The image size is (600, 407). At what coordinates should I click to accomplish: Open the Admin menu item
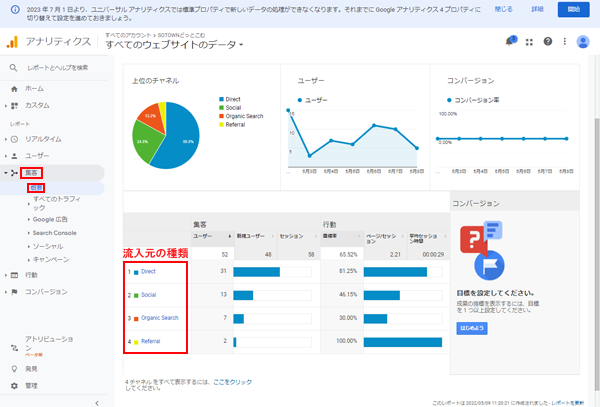(31, 386)
